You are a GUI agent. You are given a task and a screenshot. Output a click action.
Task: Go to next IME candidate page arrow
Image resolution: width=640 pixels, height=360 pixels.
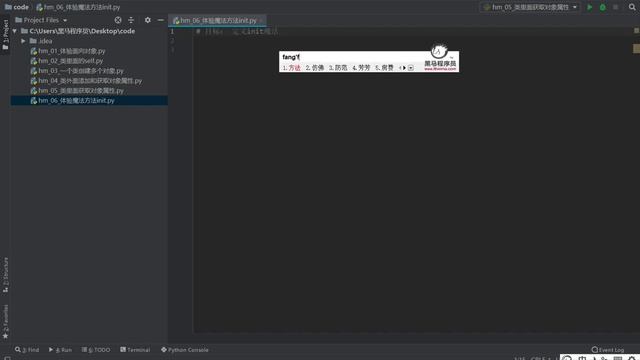click(404, 68)
